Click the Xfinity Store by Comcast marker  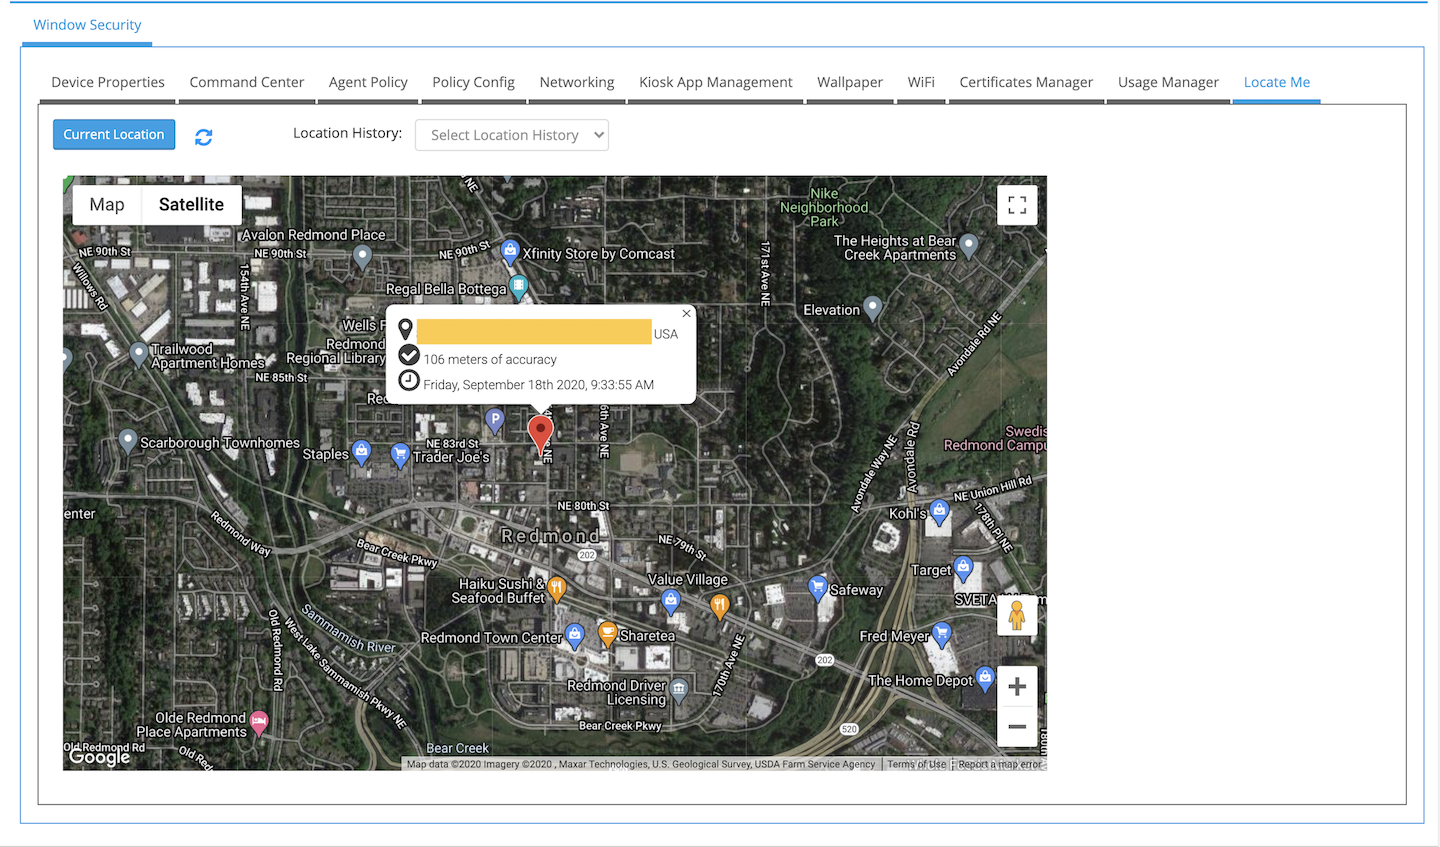coord(510,251)
